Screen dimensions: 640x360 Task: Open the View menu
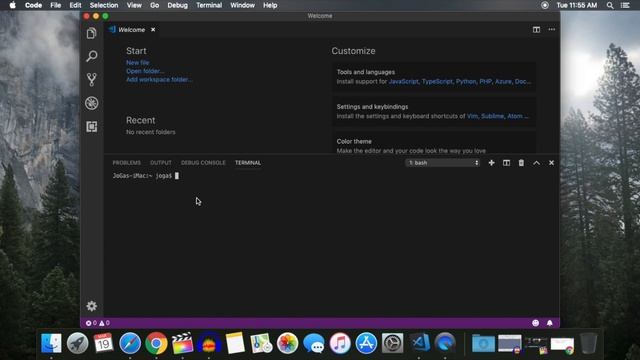click(x=134, y=5)
